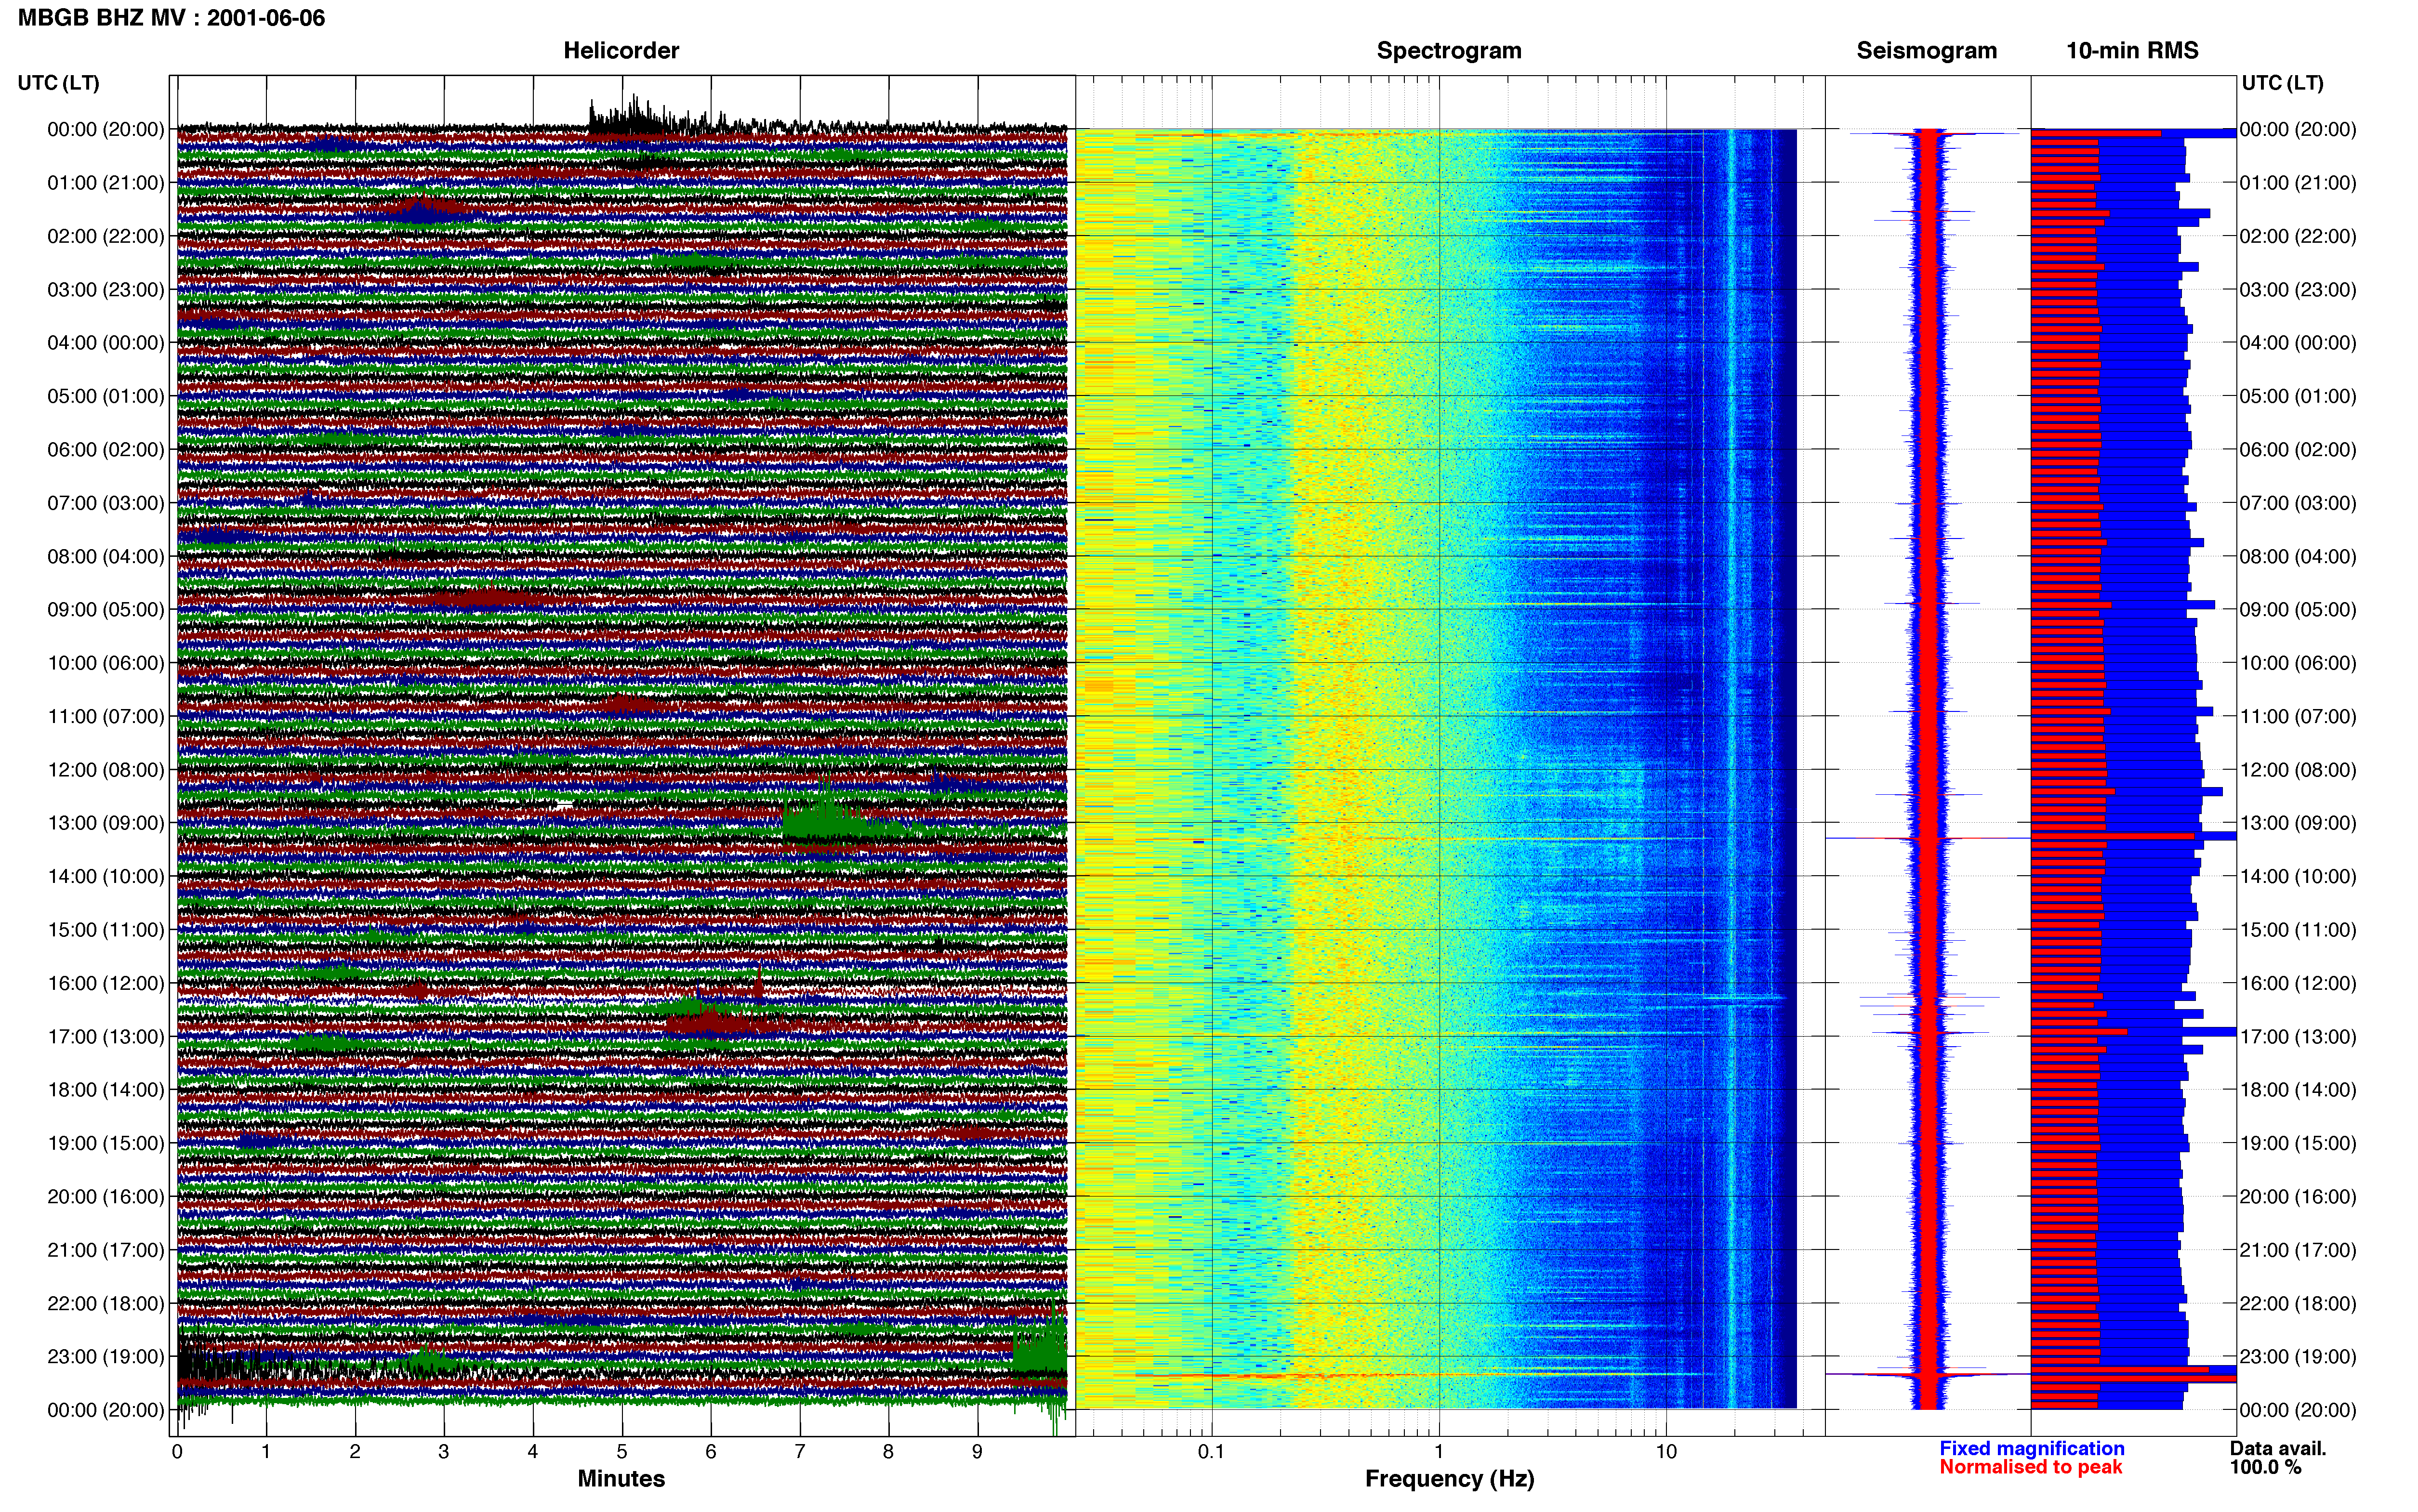Click '21:00 (17:00)' beside the RMS panel

2298,1250
